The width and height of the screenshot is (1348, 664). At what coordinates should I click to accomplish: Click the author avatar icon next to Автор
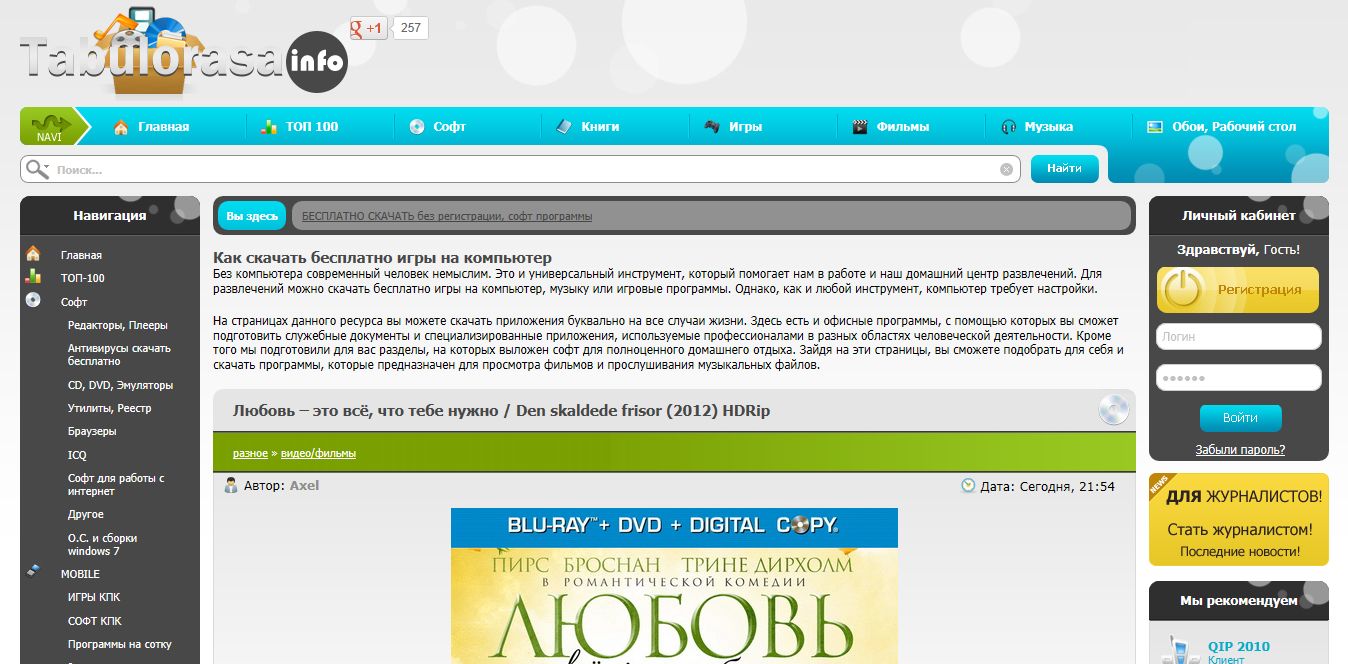[231, 486]
